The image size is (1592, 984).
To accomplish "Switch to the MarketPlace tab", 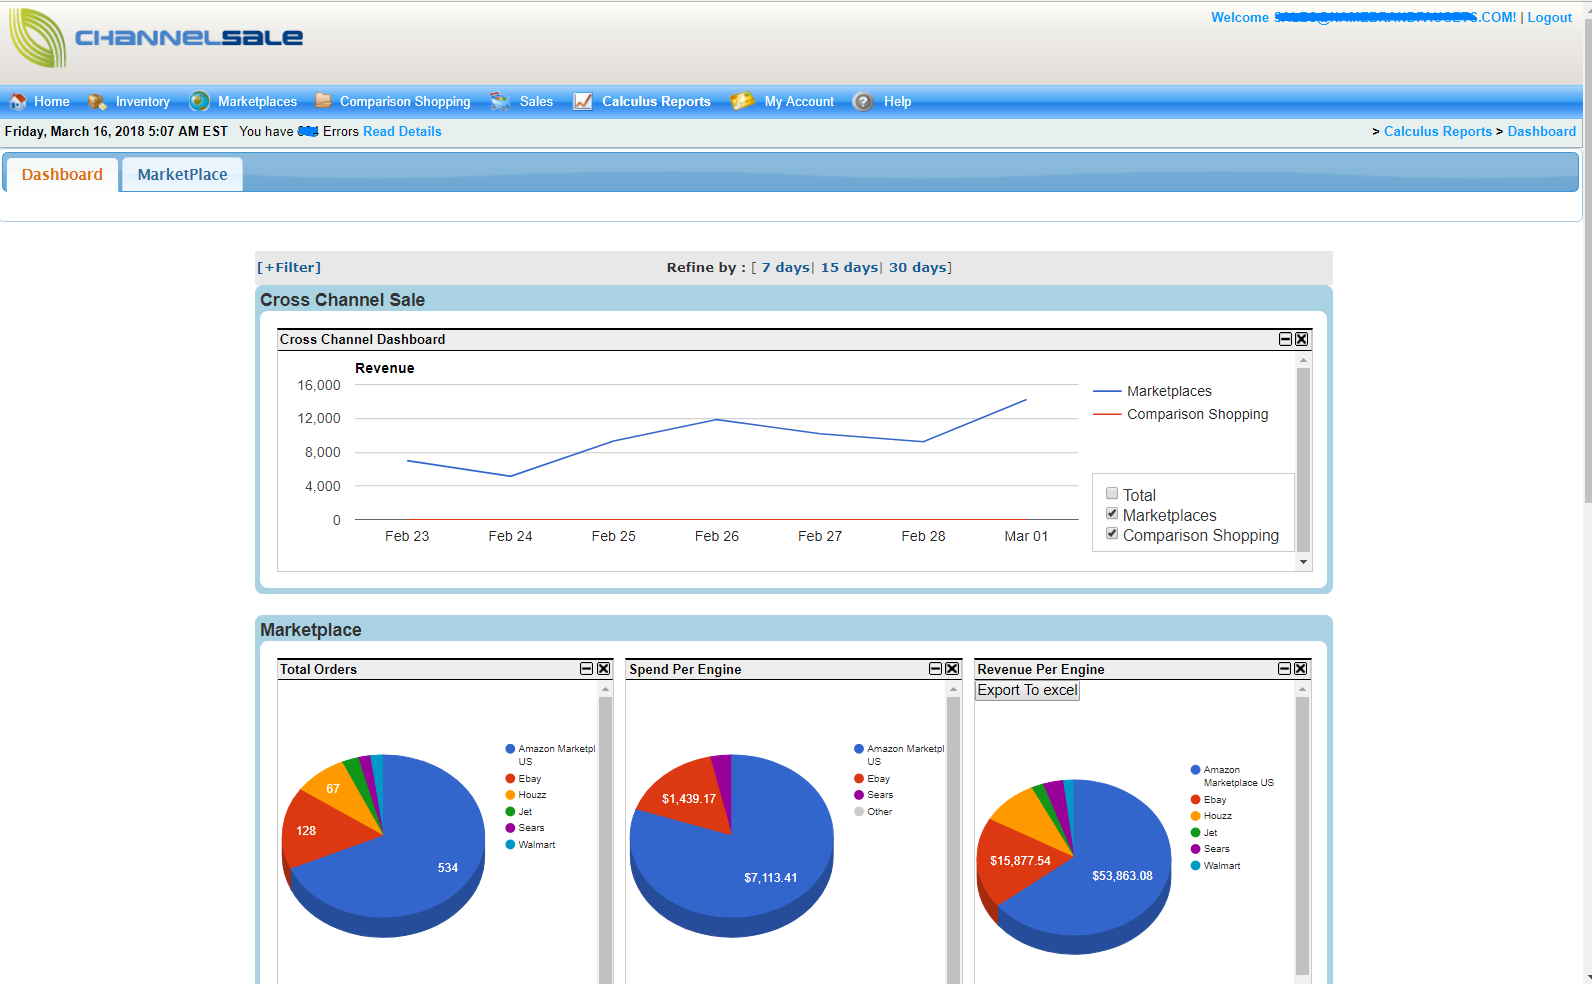I will (182, 175).
